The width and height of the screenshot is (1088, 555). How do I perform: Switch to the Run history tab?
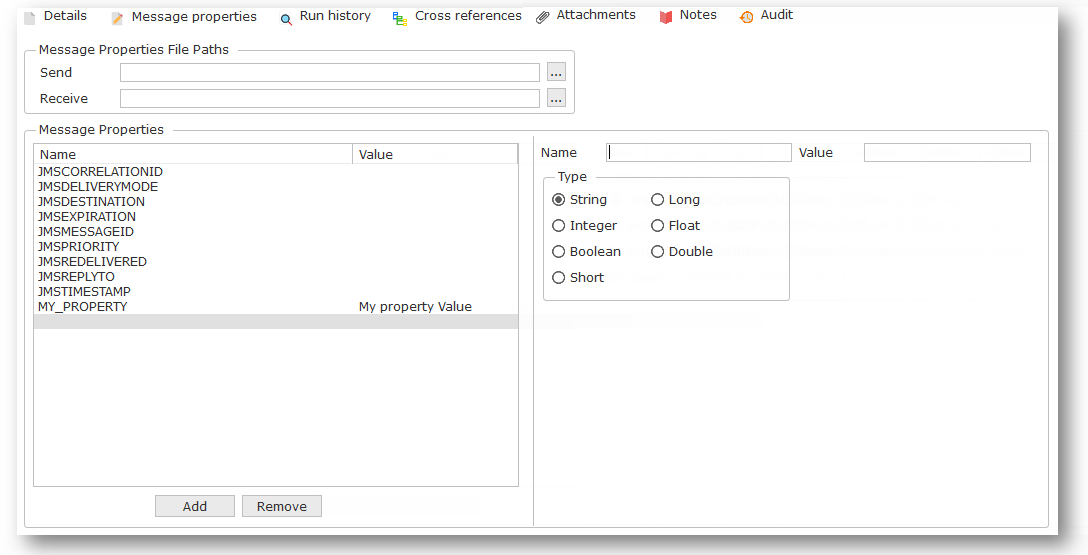(x=335, y=16)
